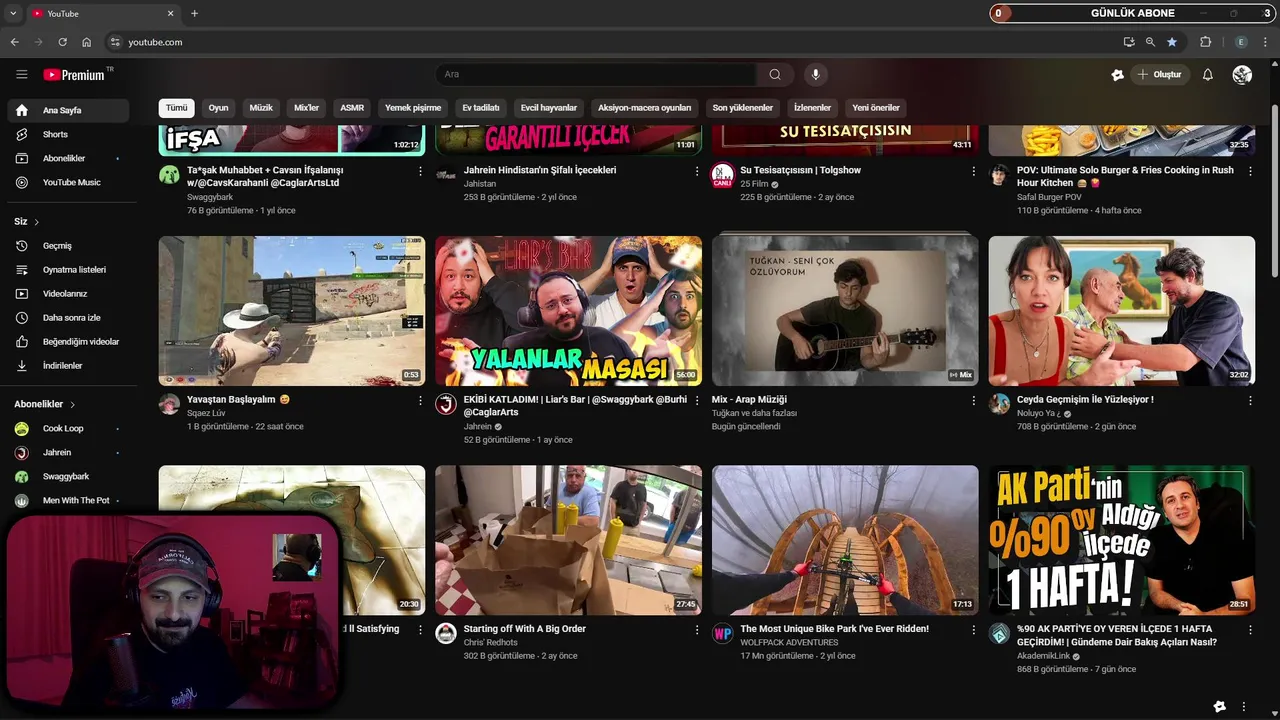Open Abonelikler in the sidebar
The height and width of the screenshot is (720, 1280).
click(x=68, y=158)
